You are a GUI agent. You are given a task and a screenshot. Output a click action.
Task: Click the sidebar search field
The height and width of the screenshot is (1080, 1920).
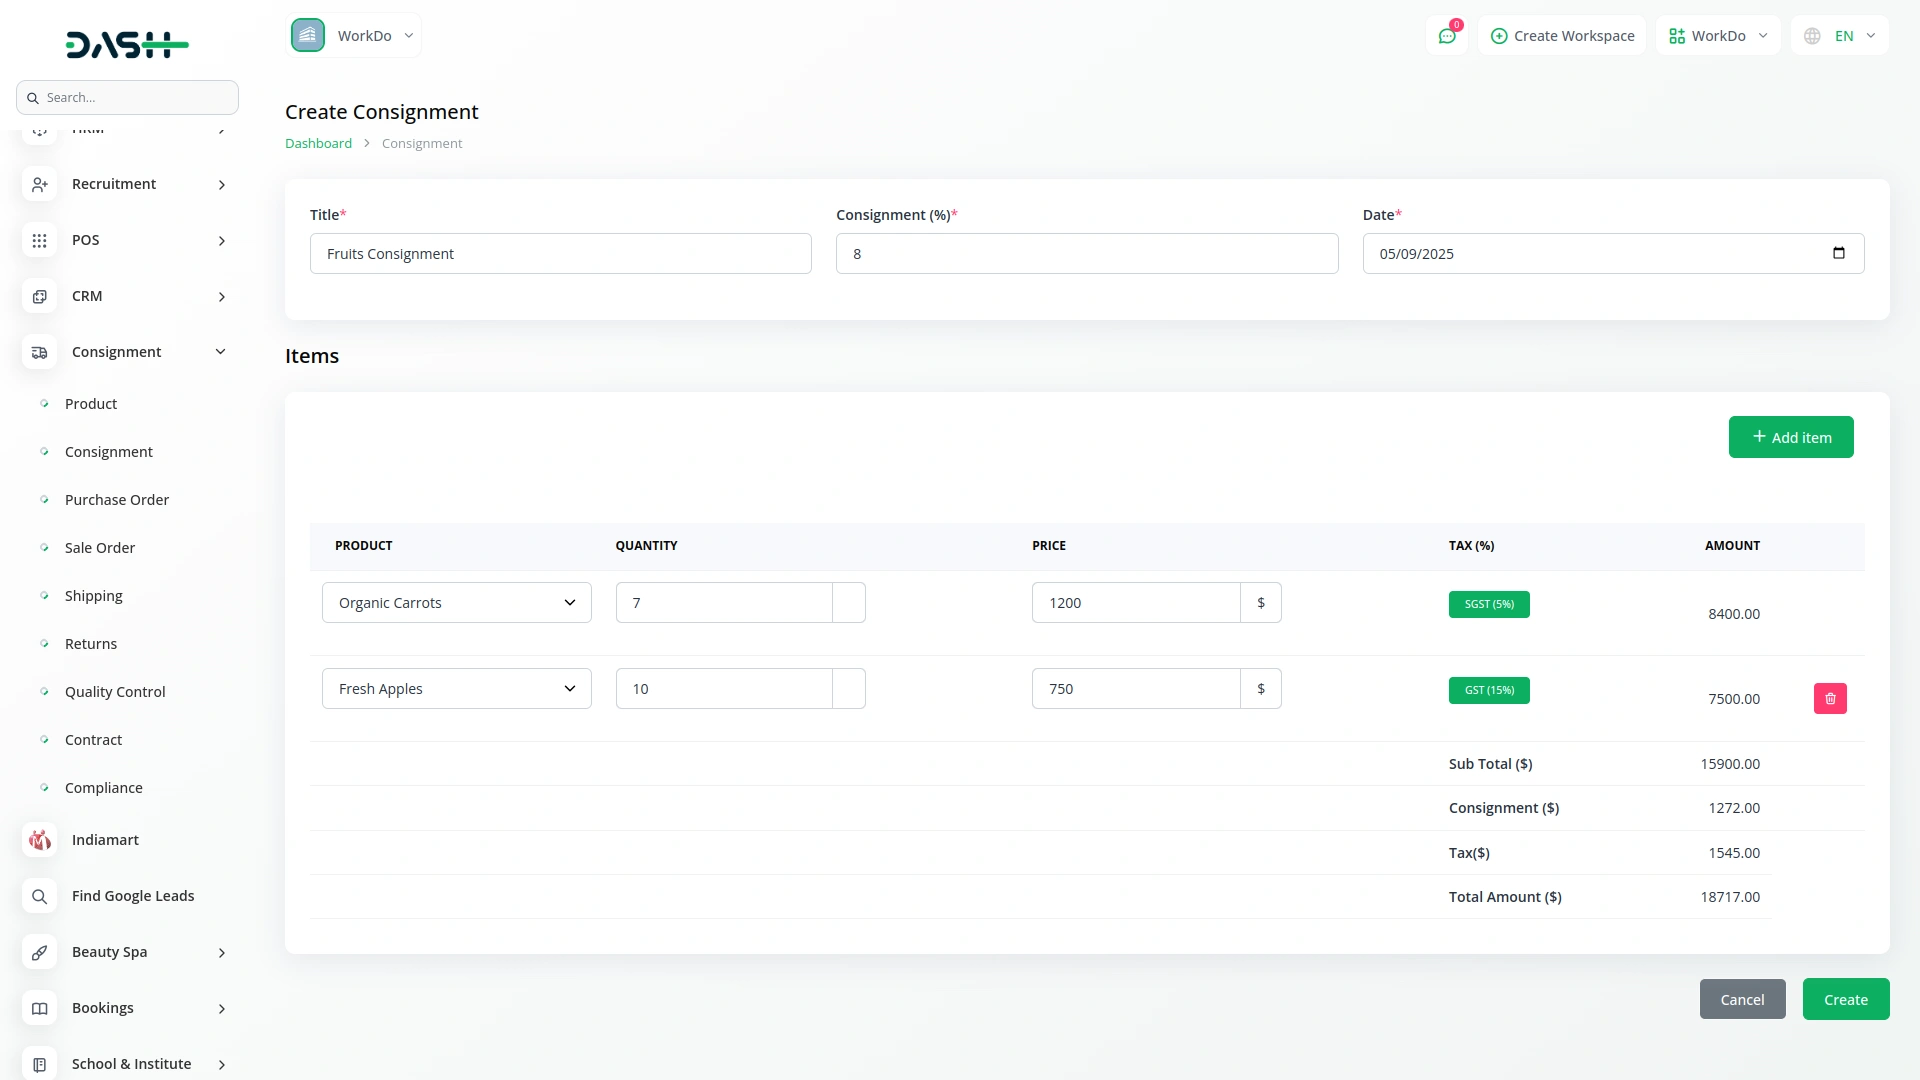click(x=127, y=97)
